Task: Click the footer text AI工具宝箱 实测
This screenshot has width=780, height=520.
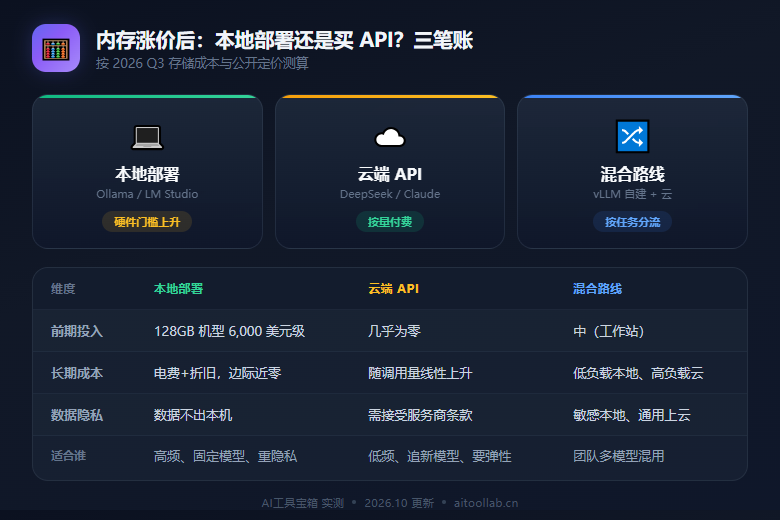Action: (303, 503)
